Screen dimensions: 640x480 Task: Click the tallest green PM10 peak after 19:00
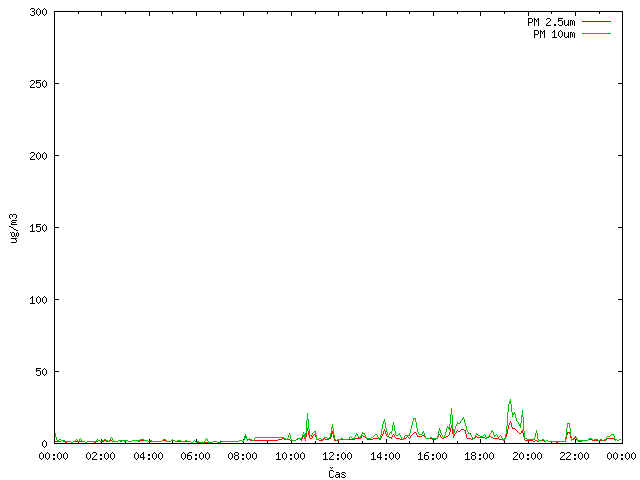pos(510,400)
